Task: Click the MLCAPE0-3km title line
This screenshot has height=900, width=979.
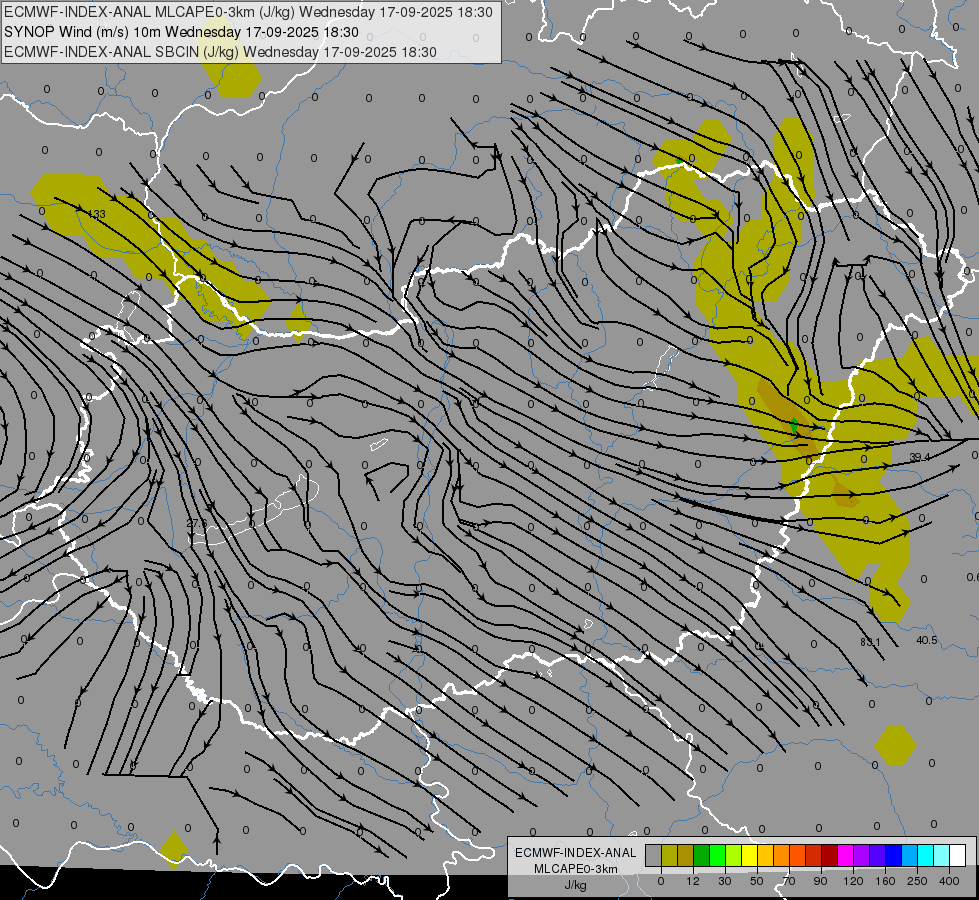Action: click(248, 12)
